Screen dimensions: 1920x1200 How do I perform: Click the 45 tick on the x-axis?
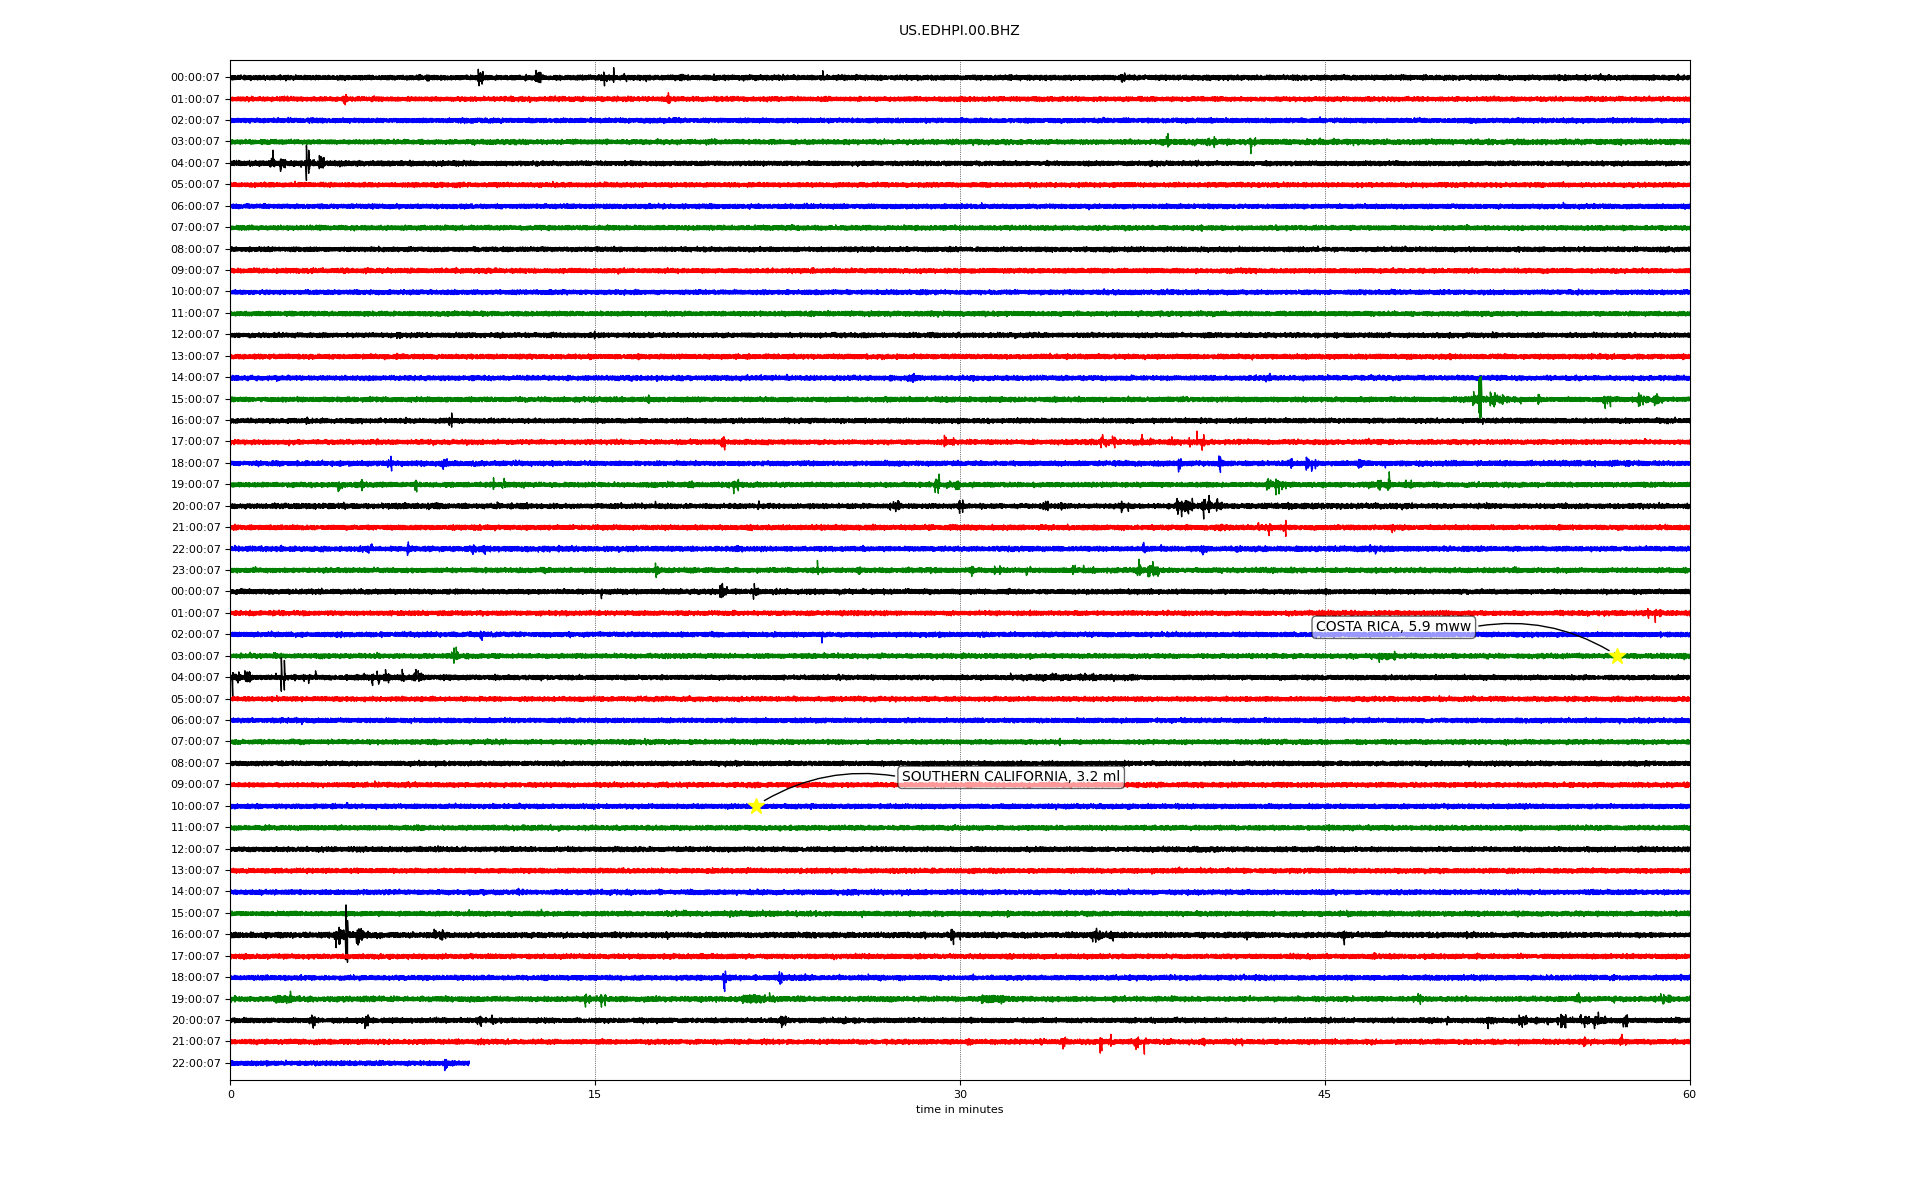[x=1325, y=1094]
